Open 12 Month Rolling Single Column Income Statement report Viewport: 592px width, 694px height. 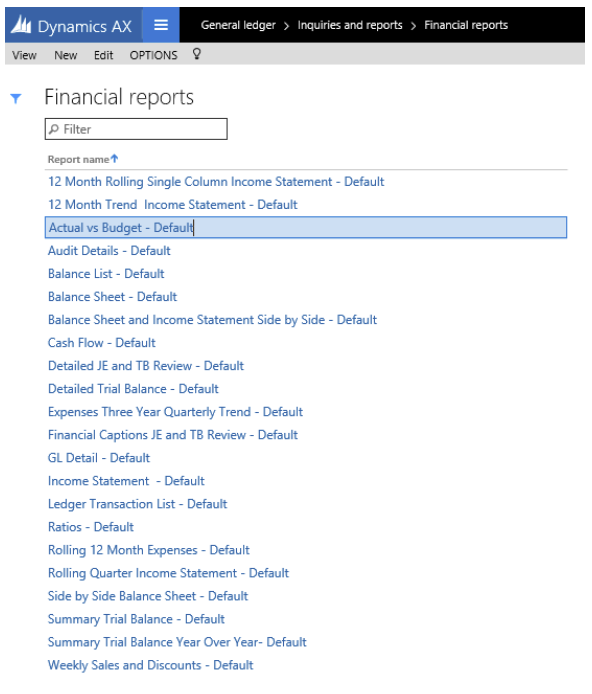pos(216,182)
